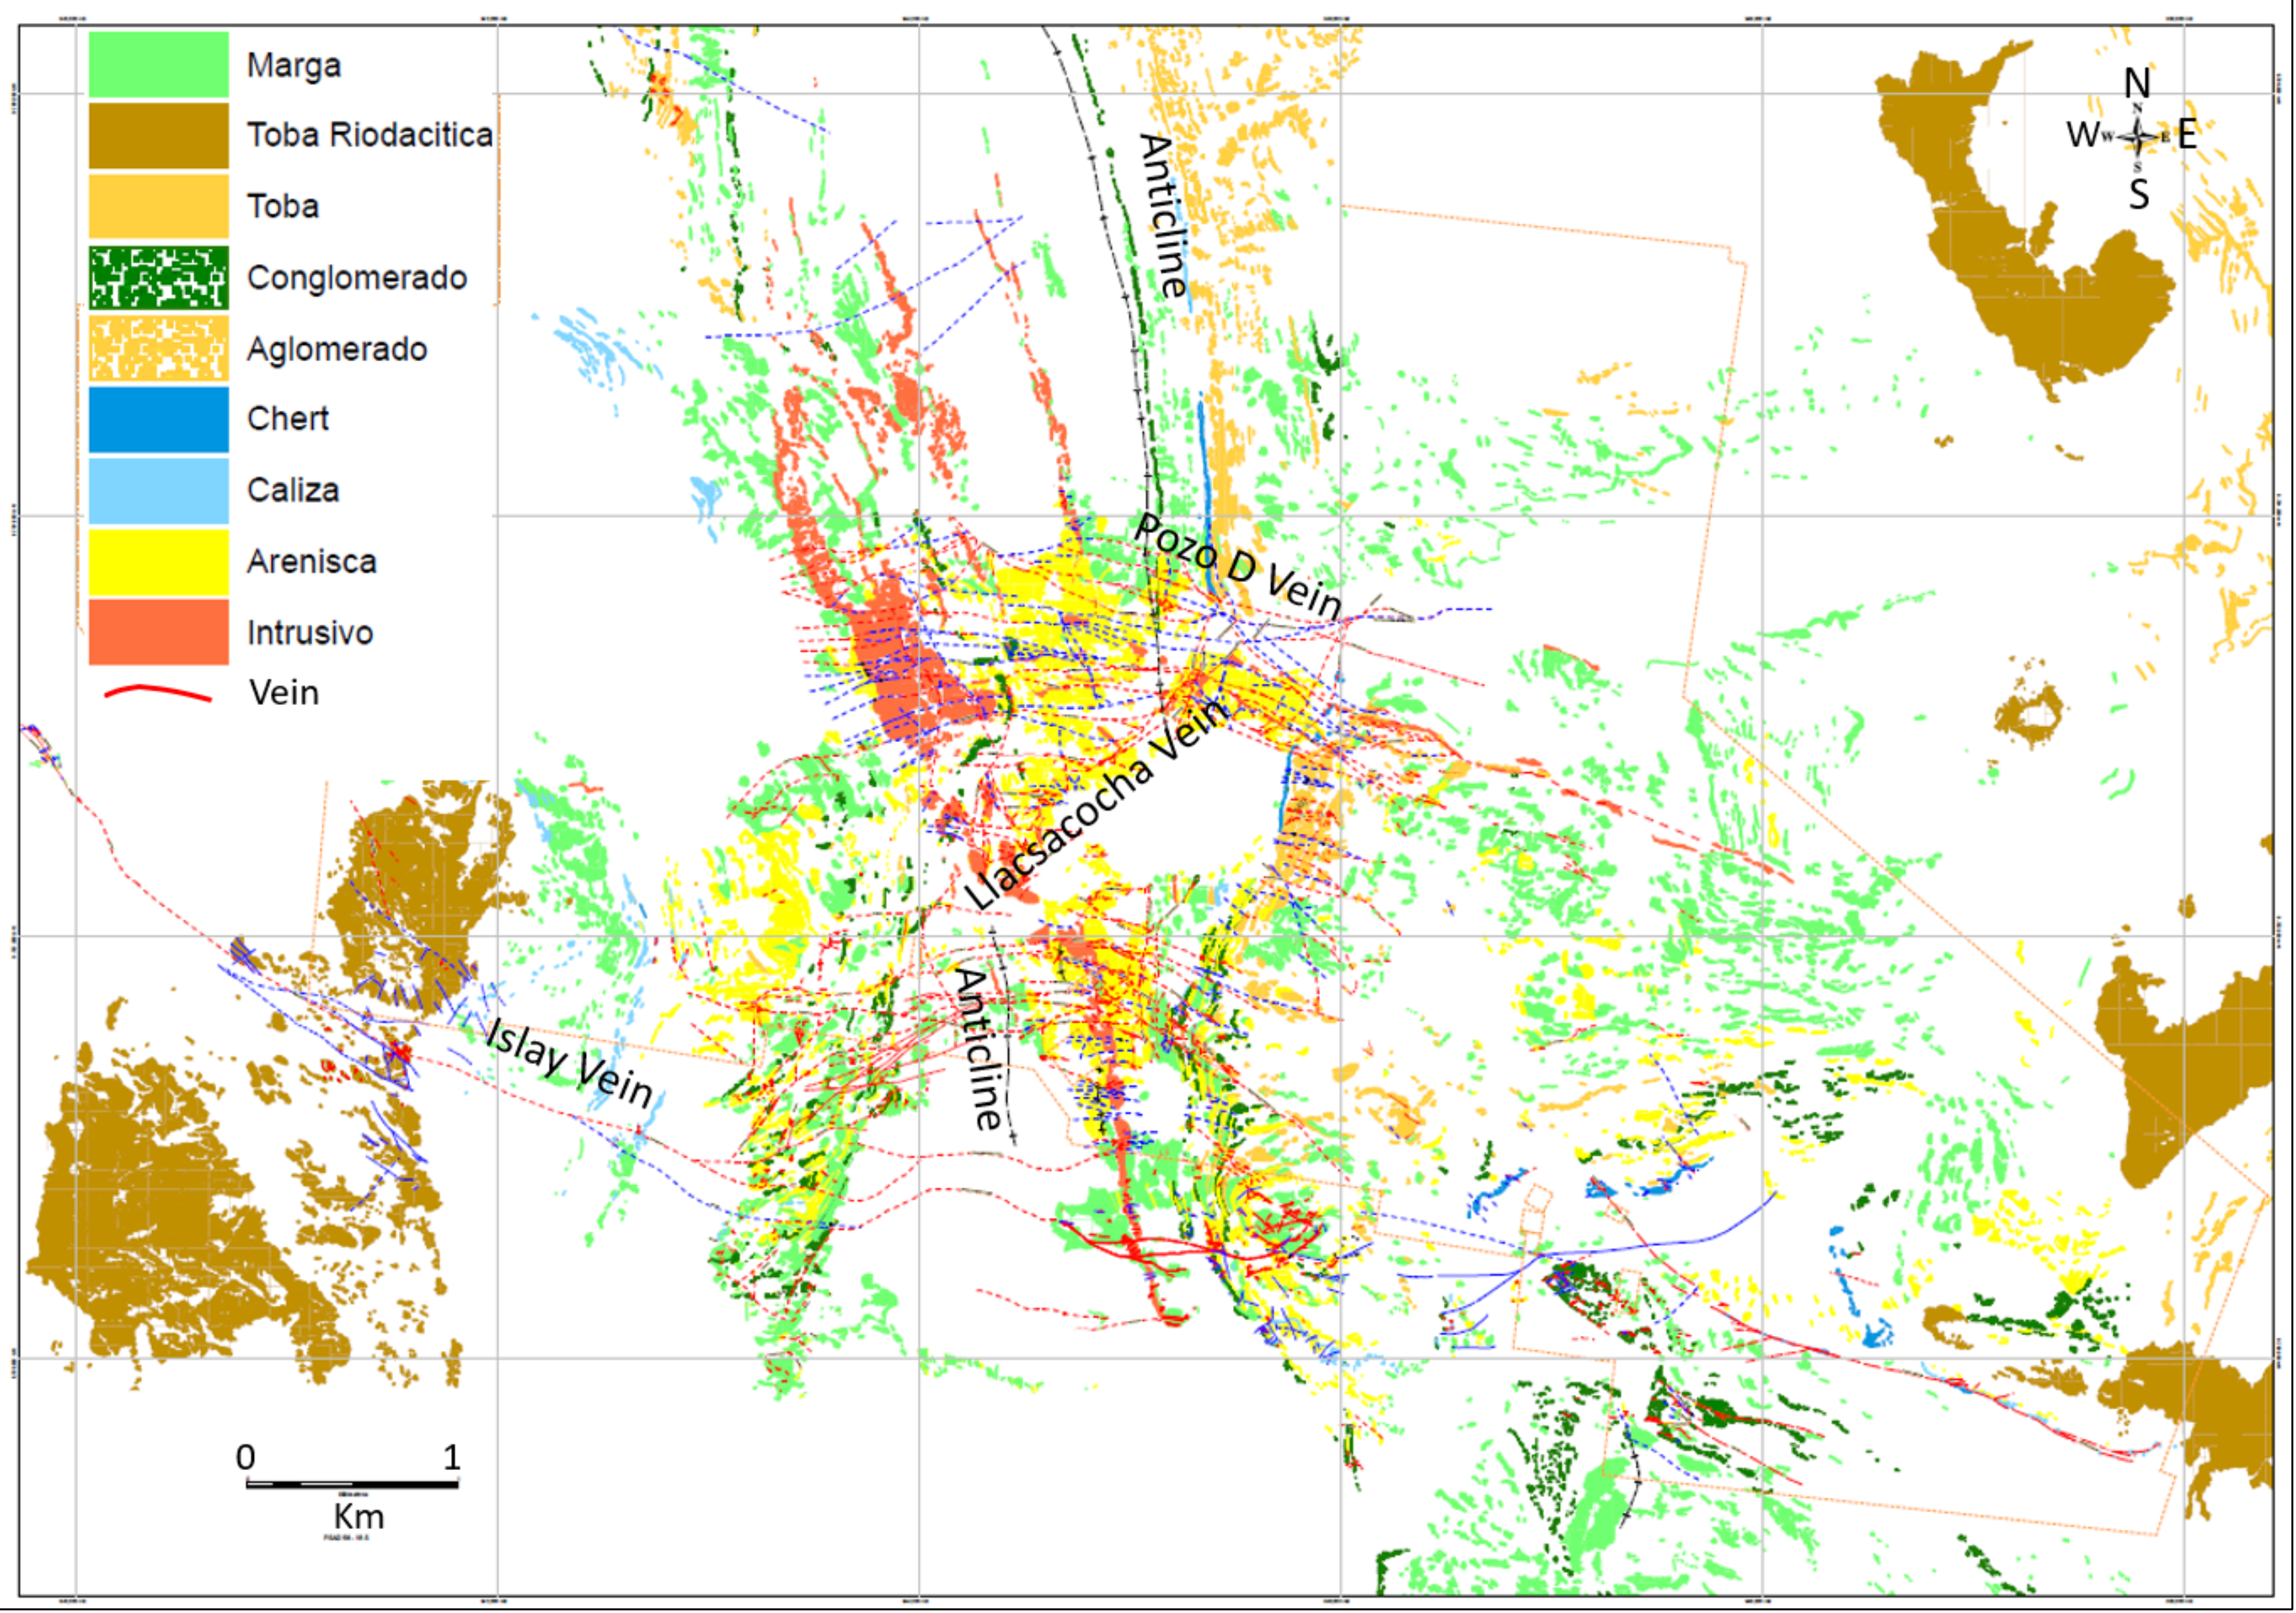Click the S letter below compass

tap(2138, 194)
